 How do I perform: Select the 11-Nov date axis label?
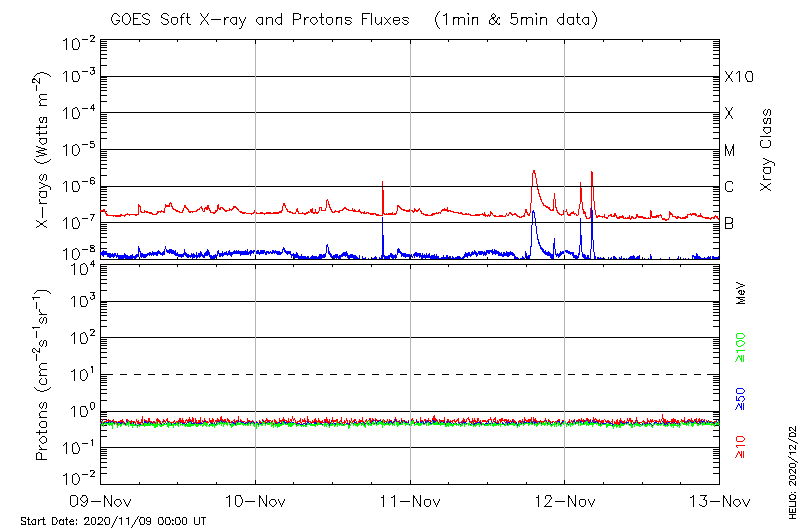(410, 500)
